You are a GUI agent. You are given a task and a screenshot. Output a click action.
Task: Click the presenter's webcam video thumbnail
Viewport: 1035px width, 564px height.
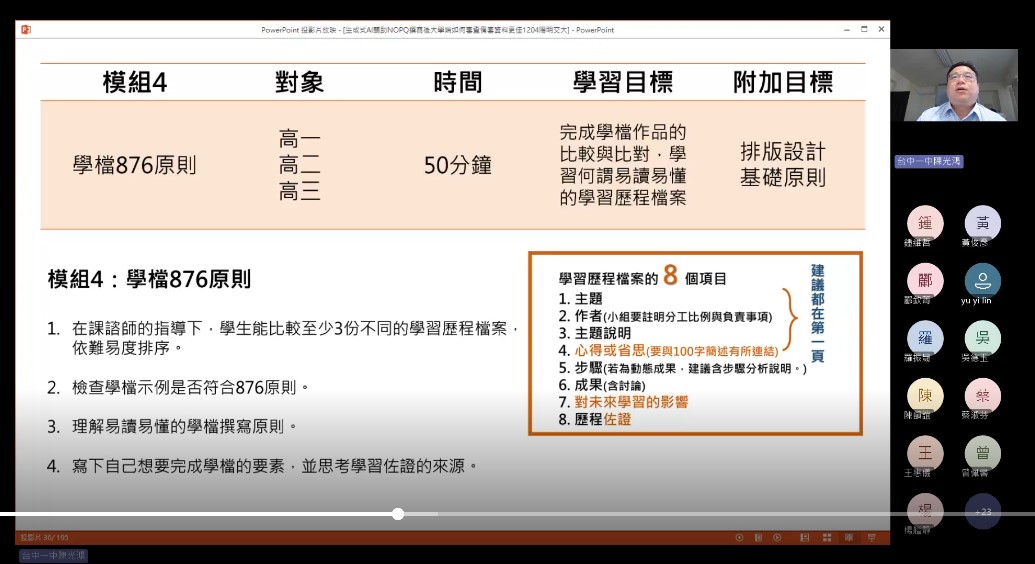click(954, 86)
